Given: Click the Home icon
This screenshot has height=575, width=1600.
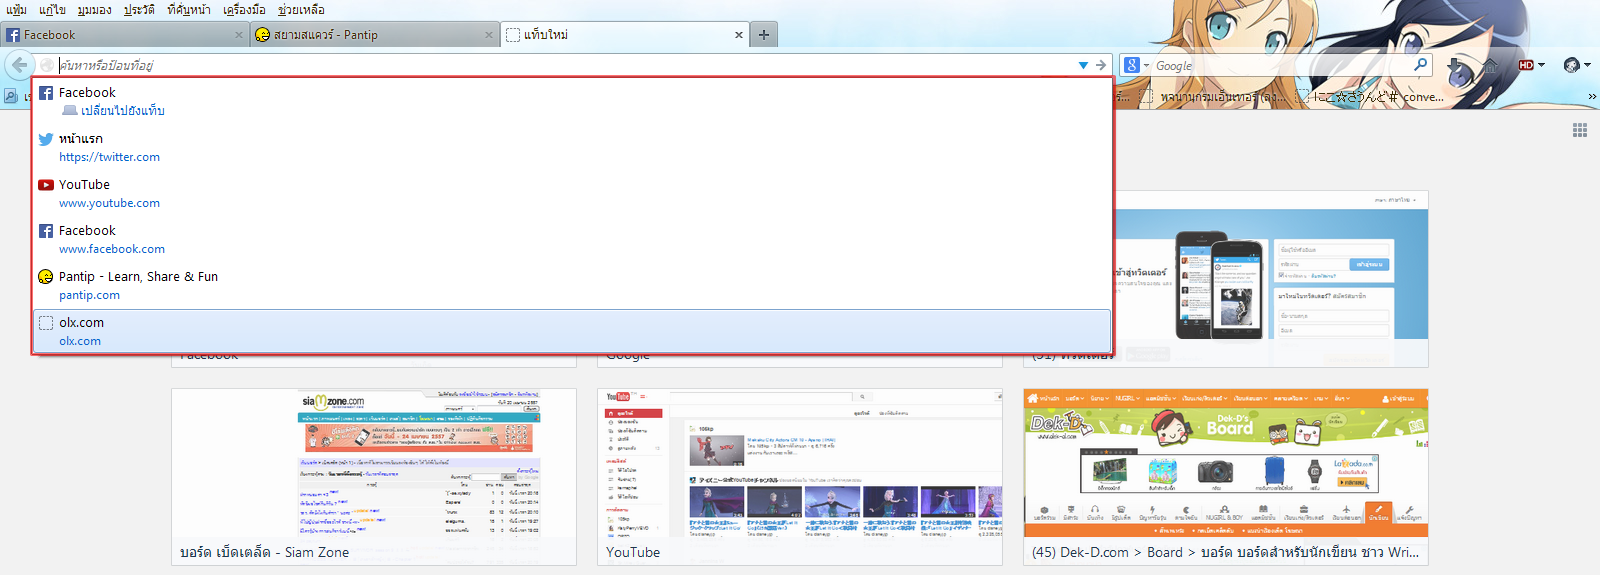Looking at the screenshot, I should pos(1490,66).
